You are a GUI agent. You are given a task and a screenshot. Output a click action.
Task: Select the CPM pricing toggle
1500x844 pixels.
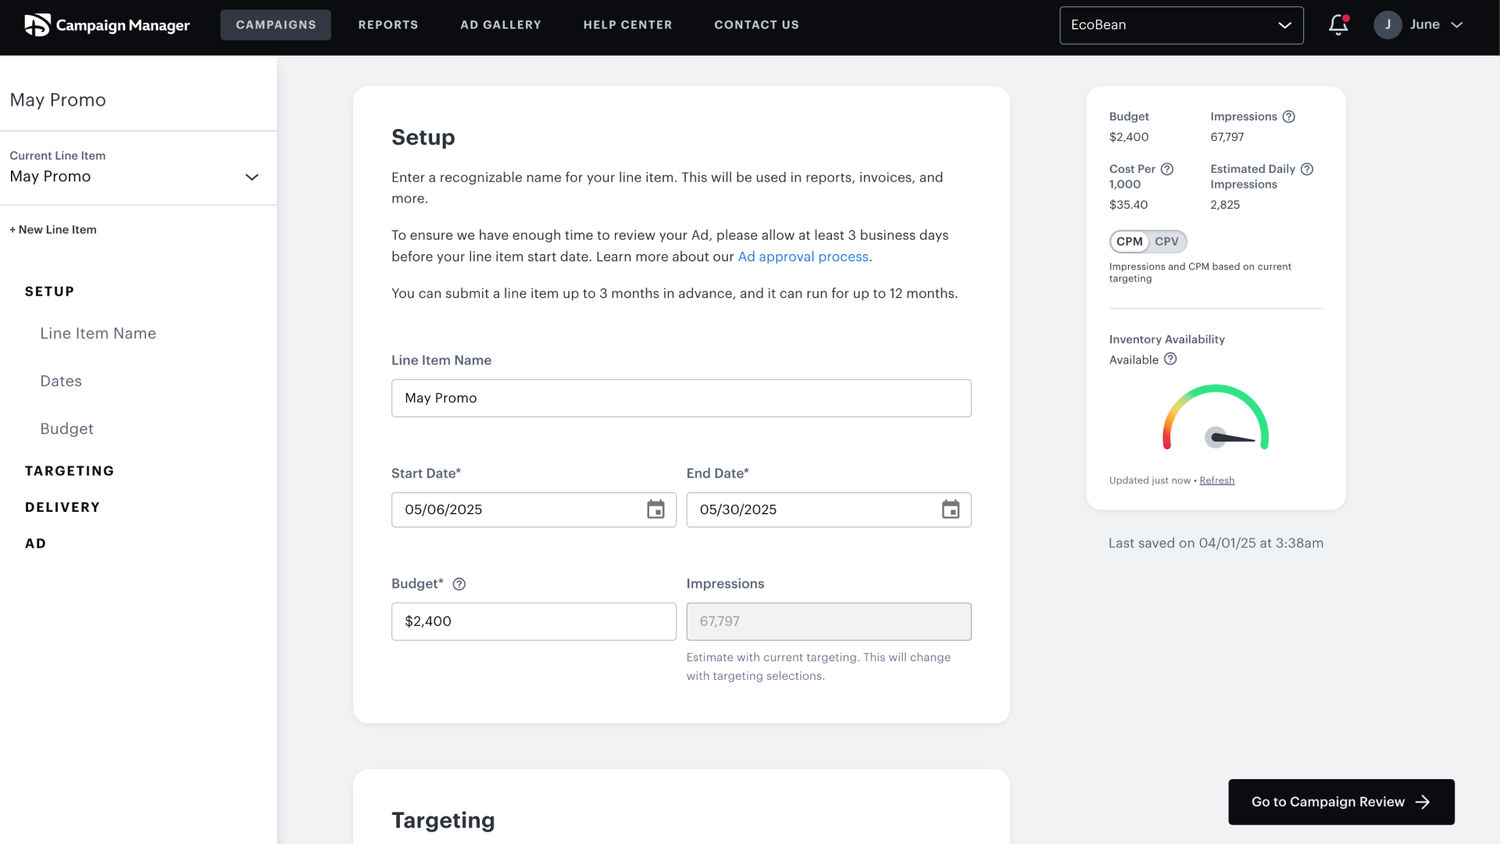click(x=1129, y=241)
